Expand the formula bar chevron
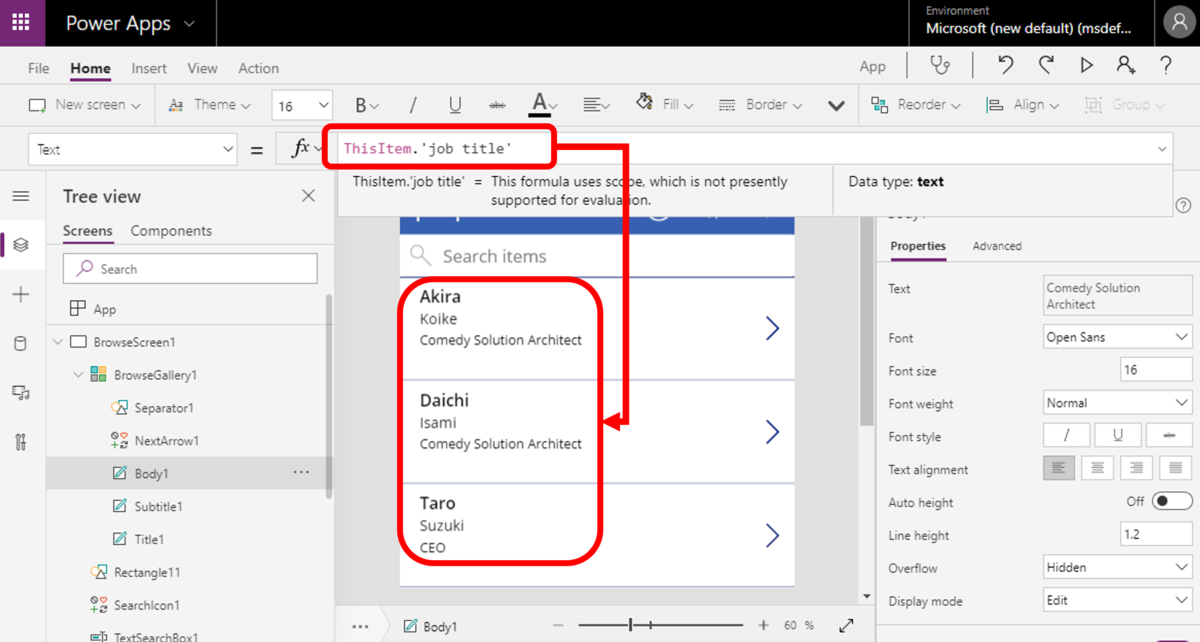This screenshot has height=642, width=1200. (x=1162, y=149)
